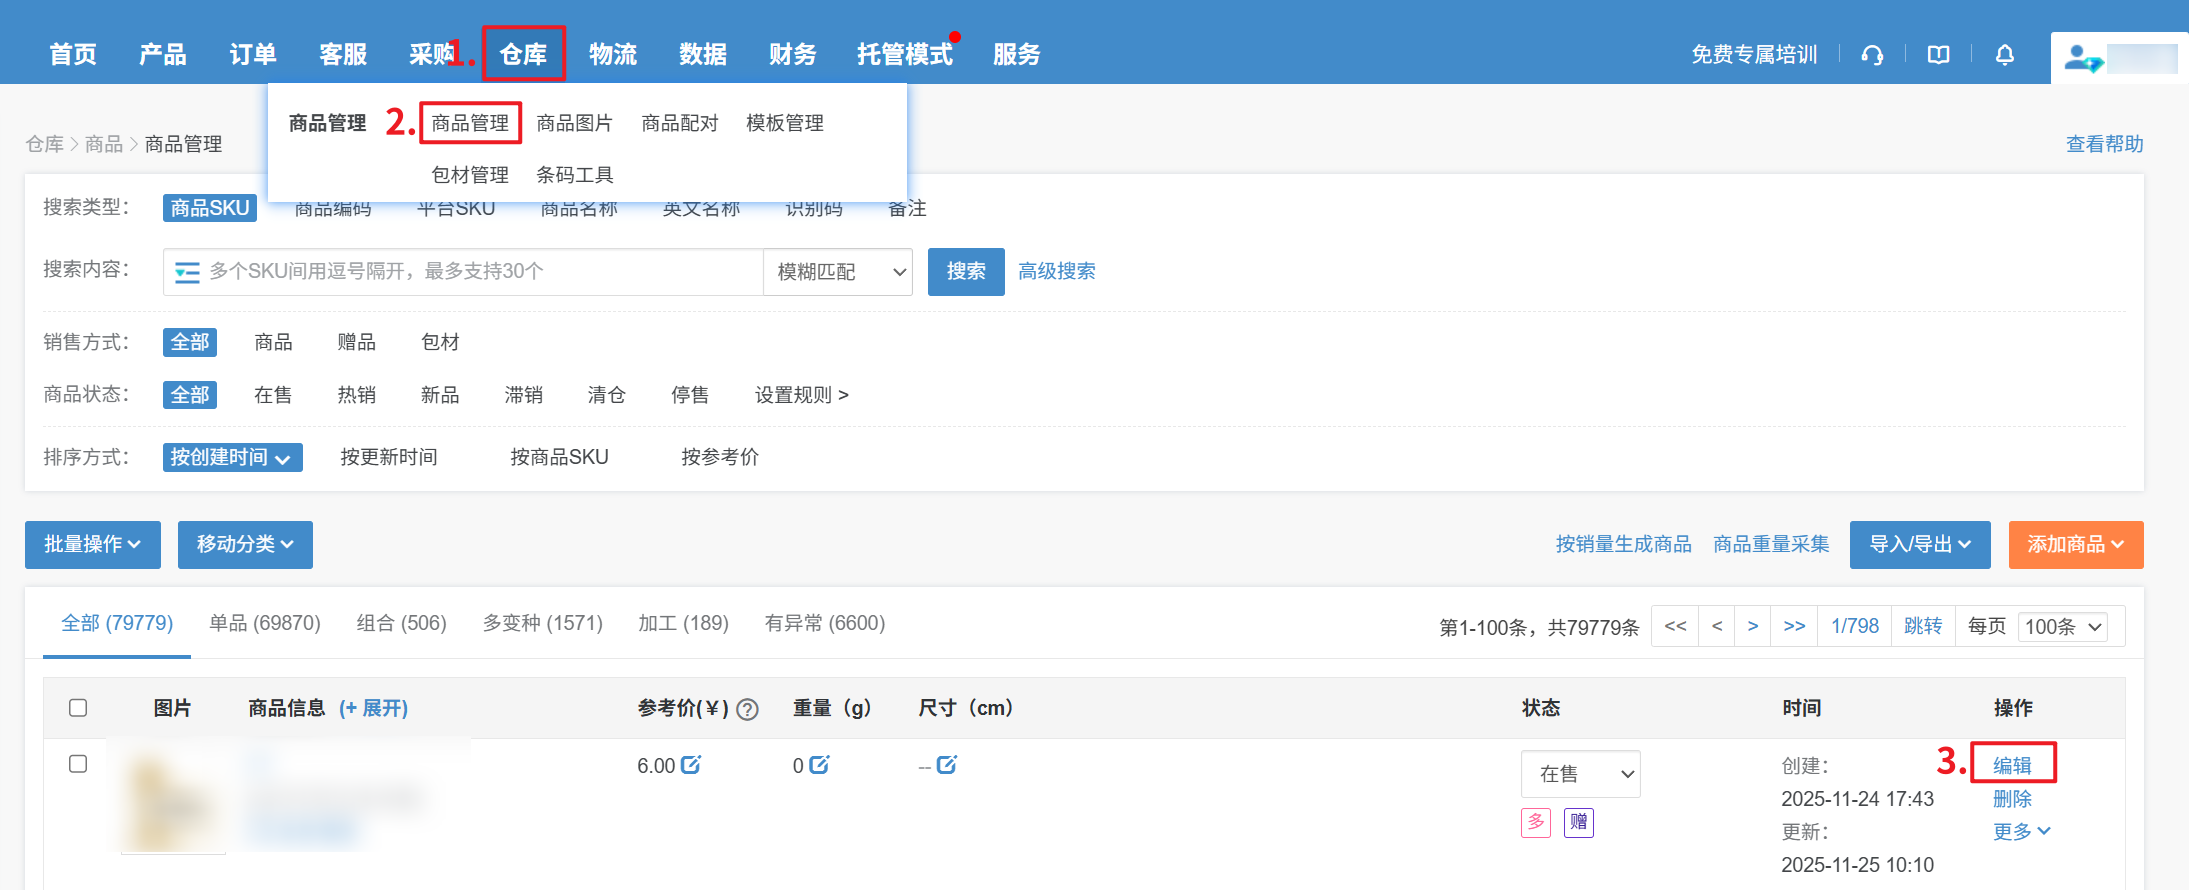Open the 100条 per-page dropdown
The height and width of the screenshot is (890, 2189).
2063,627
